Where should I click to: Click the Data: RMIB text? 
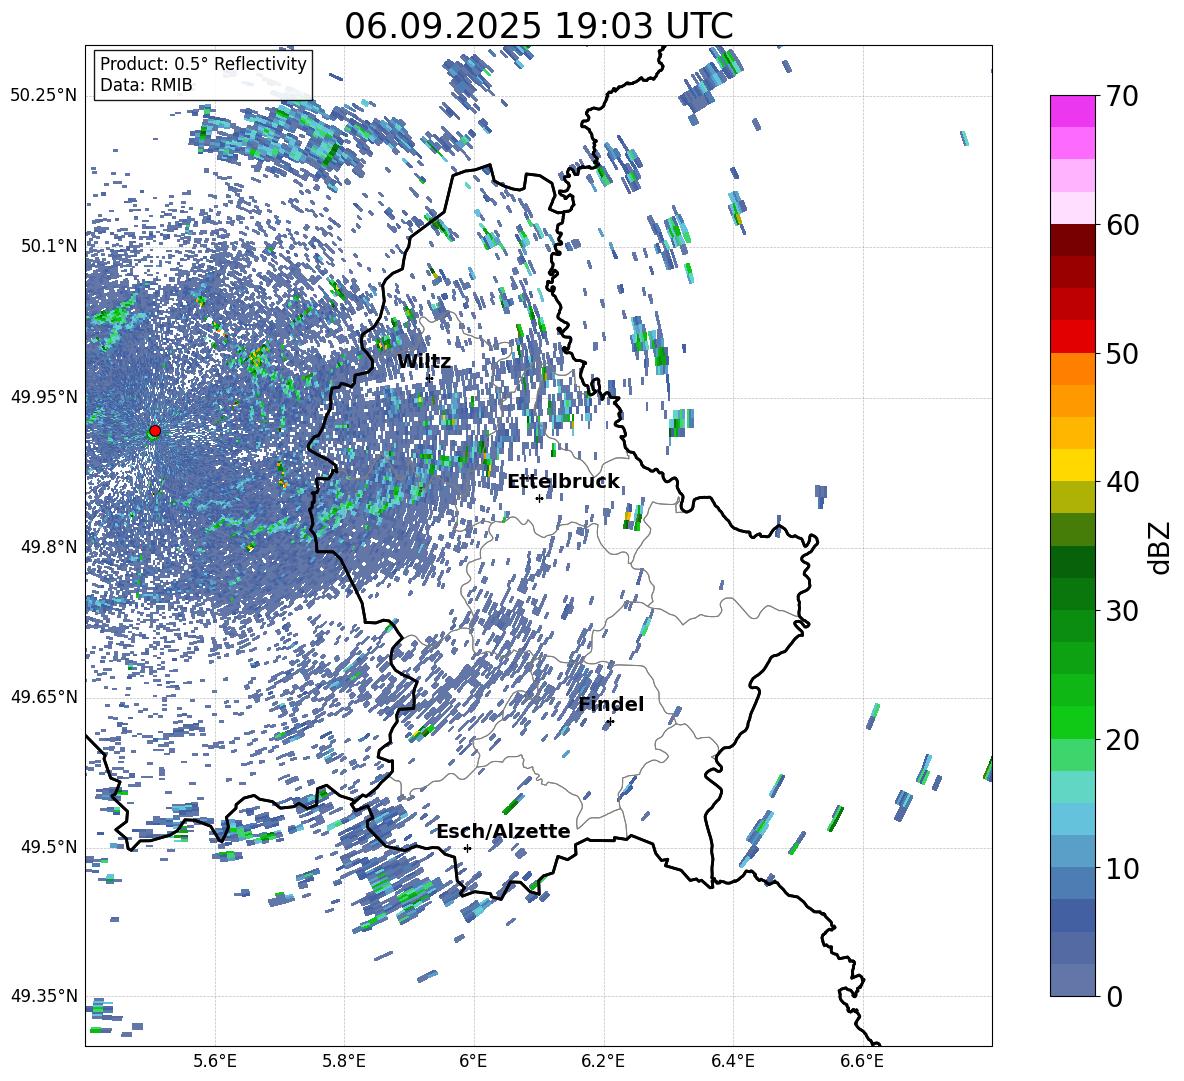[146, 85]
